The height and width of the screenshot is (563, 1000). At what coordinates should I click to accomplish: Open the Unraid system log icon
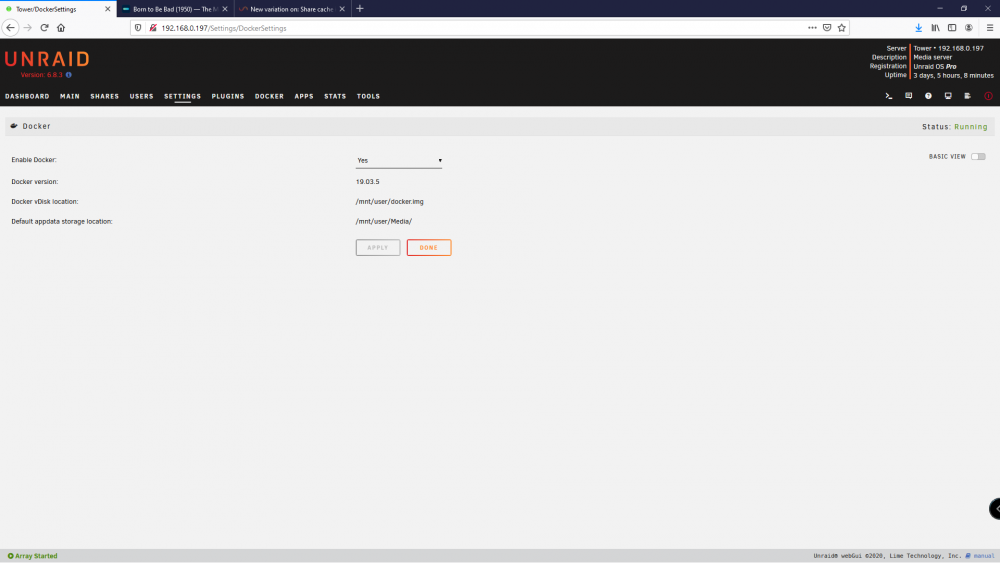(x=967, y=96)
